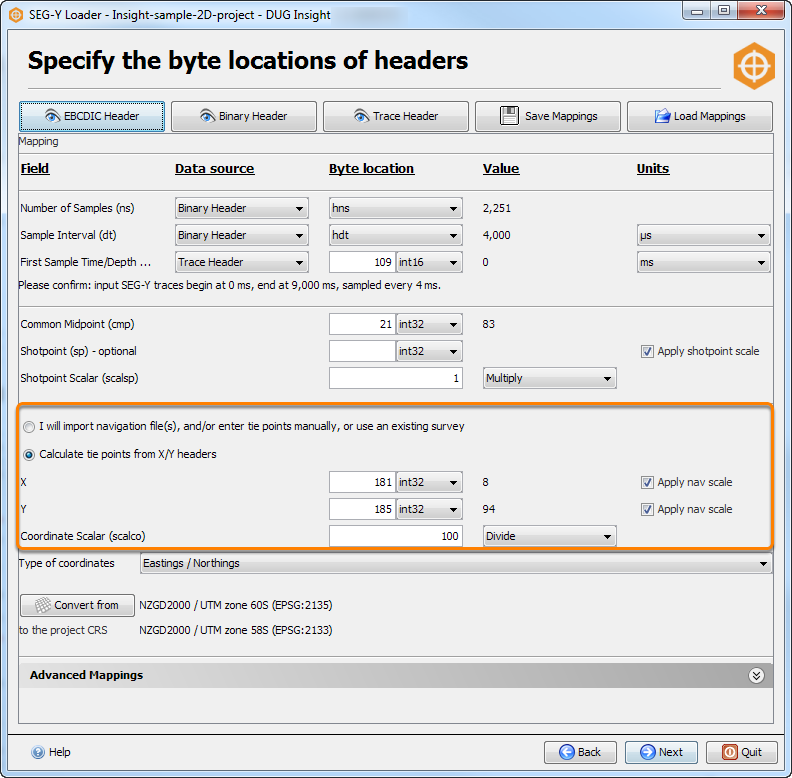792x778 pixels.
Task: Open Sample Interval data source dropdown
Action: 242,235
